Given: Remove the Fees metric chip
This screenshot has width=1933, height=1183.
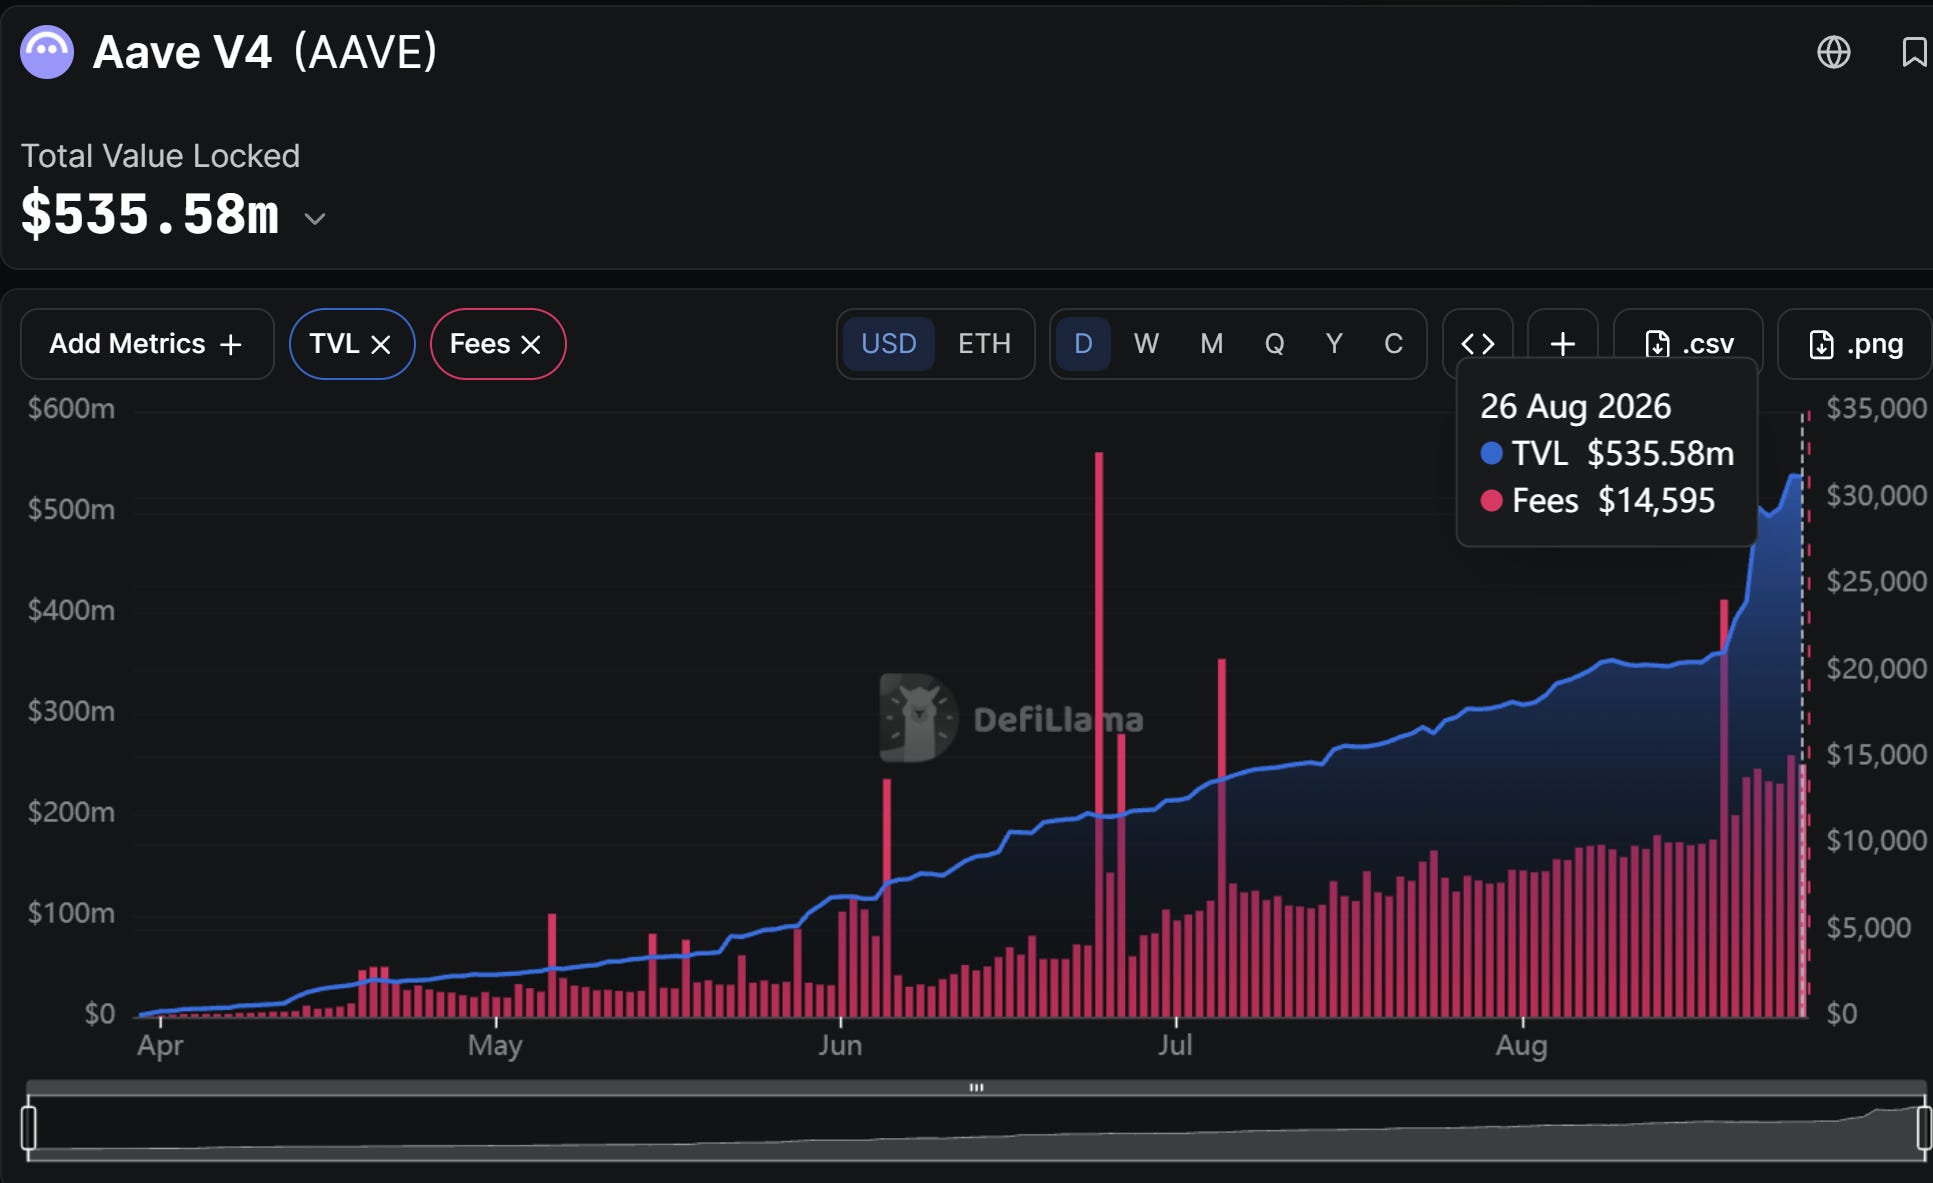Looking at the screenshot, I should 531,345.
